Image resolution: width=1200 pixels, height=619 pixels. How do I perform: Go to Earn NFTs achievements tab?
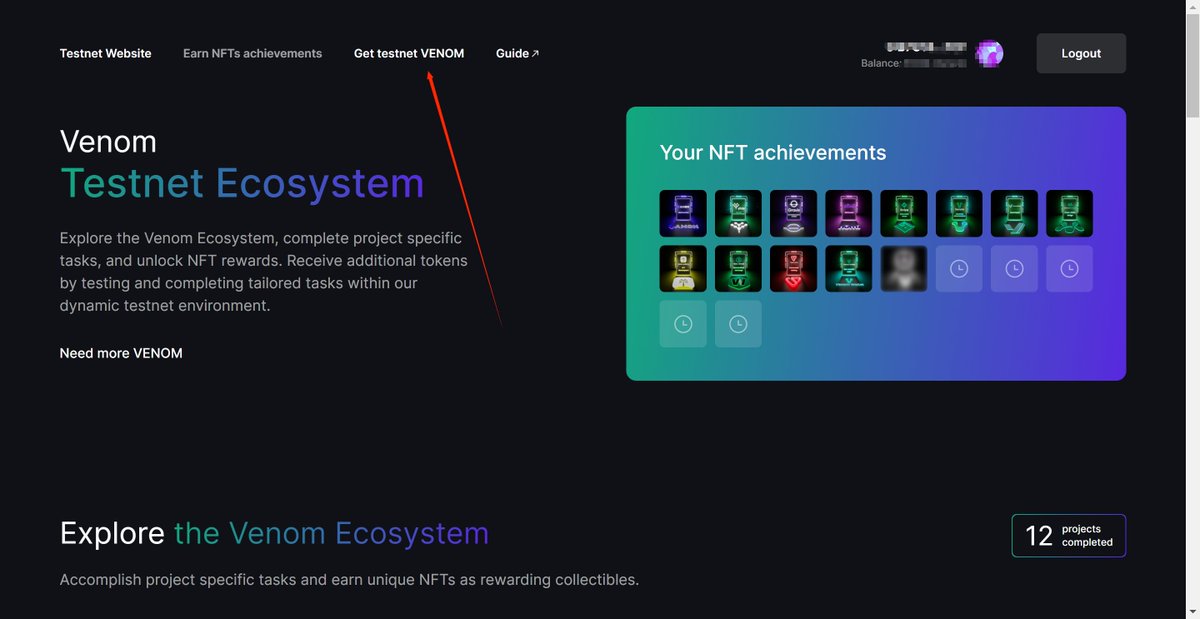pyautogui.click(x=252, y=53)
